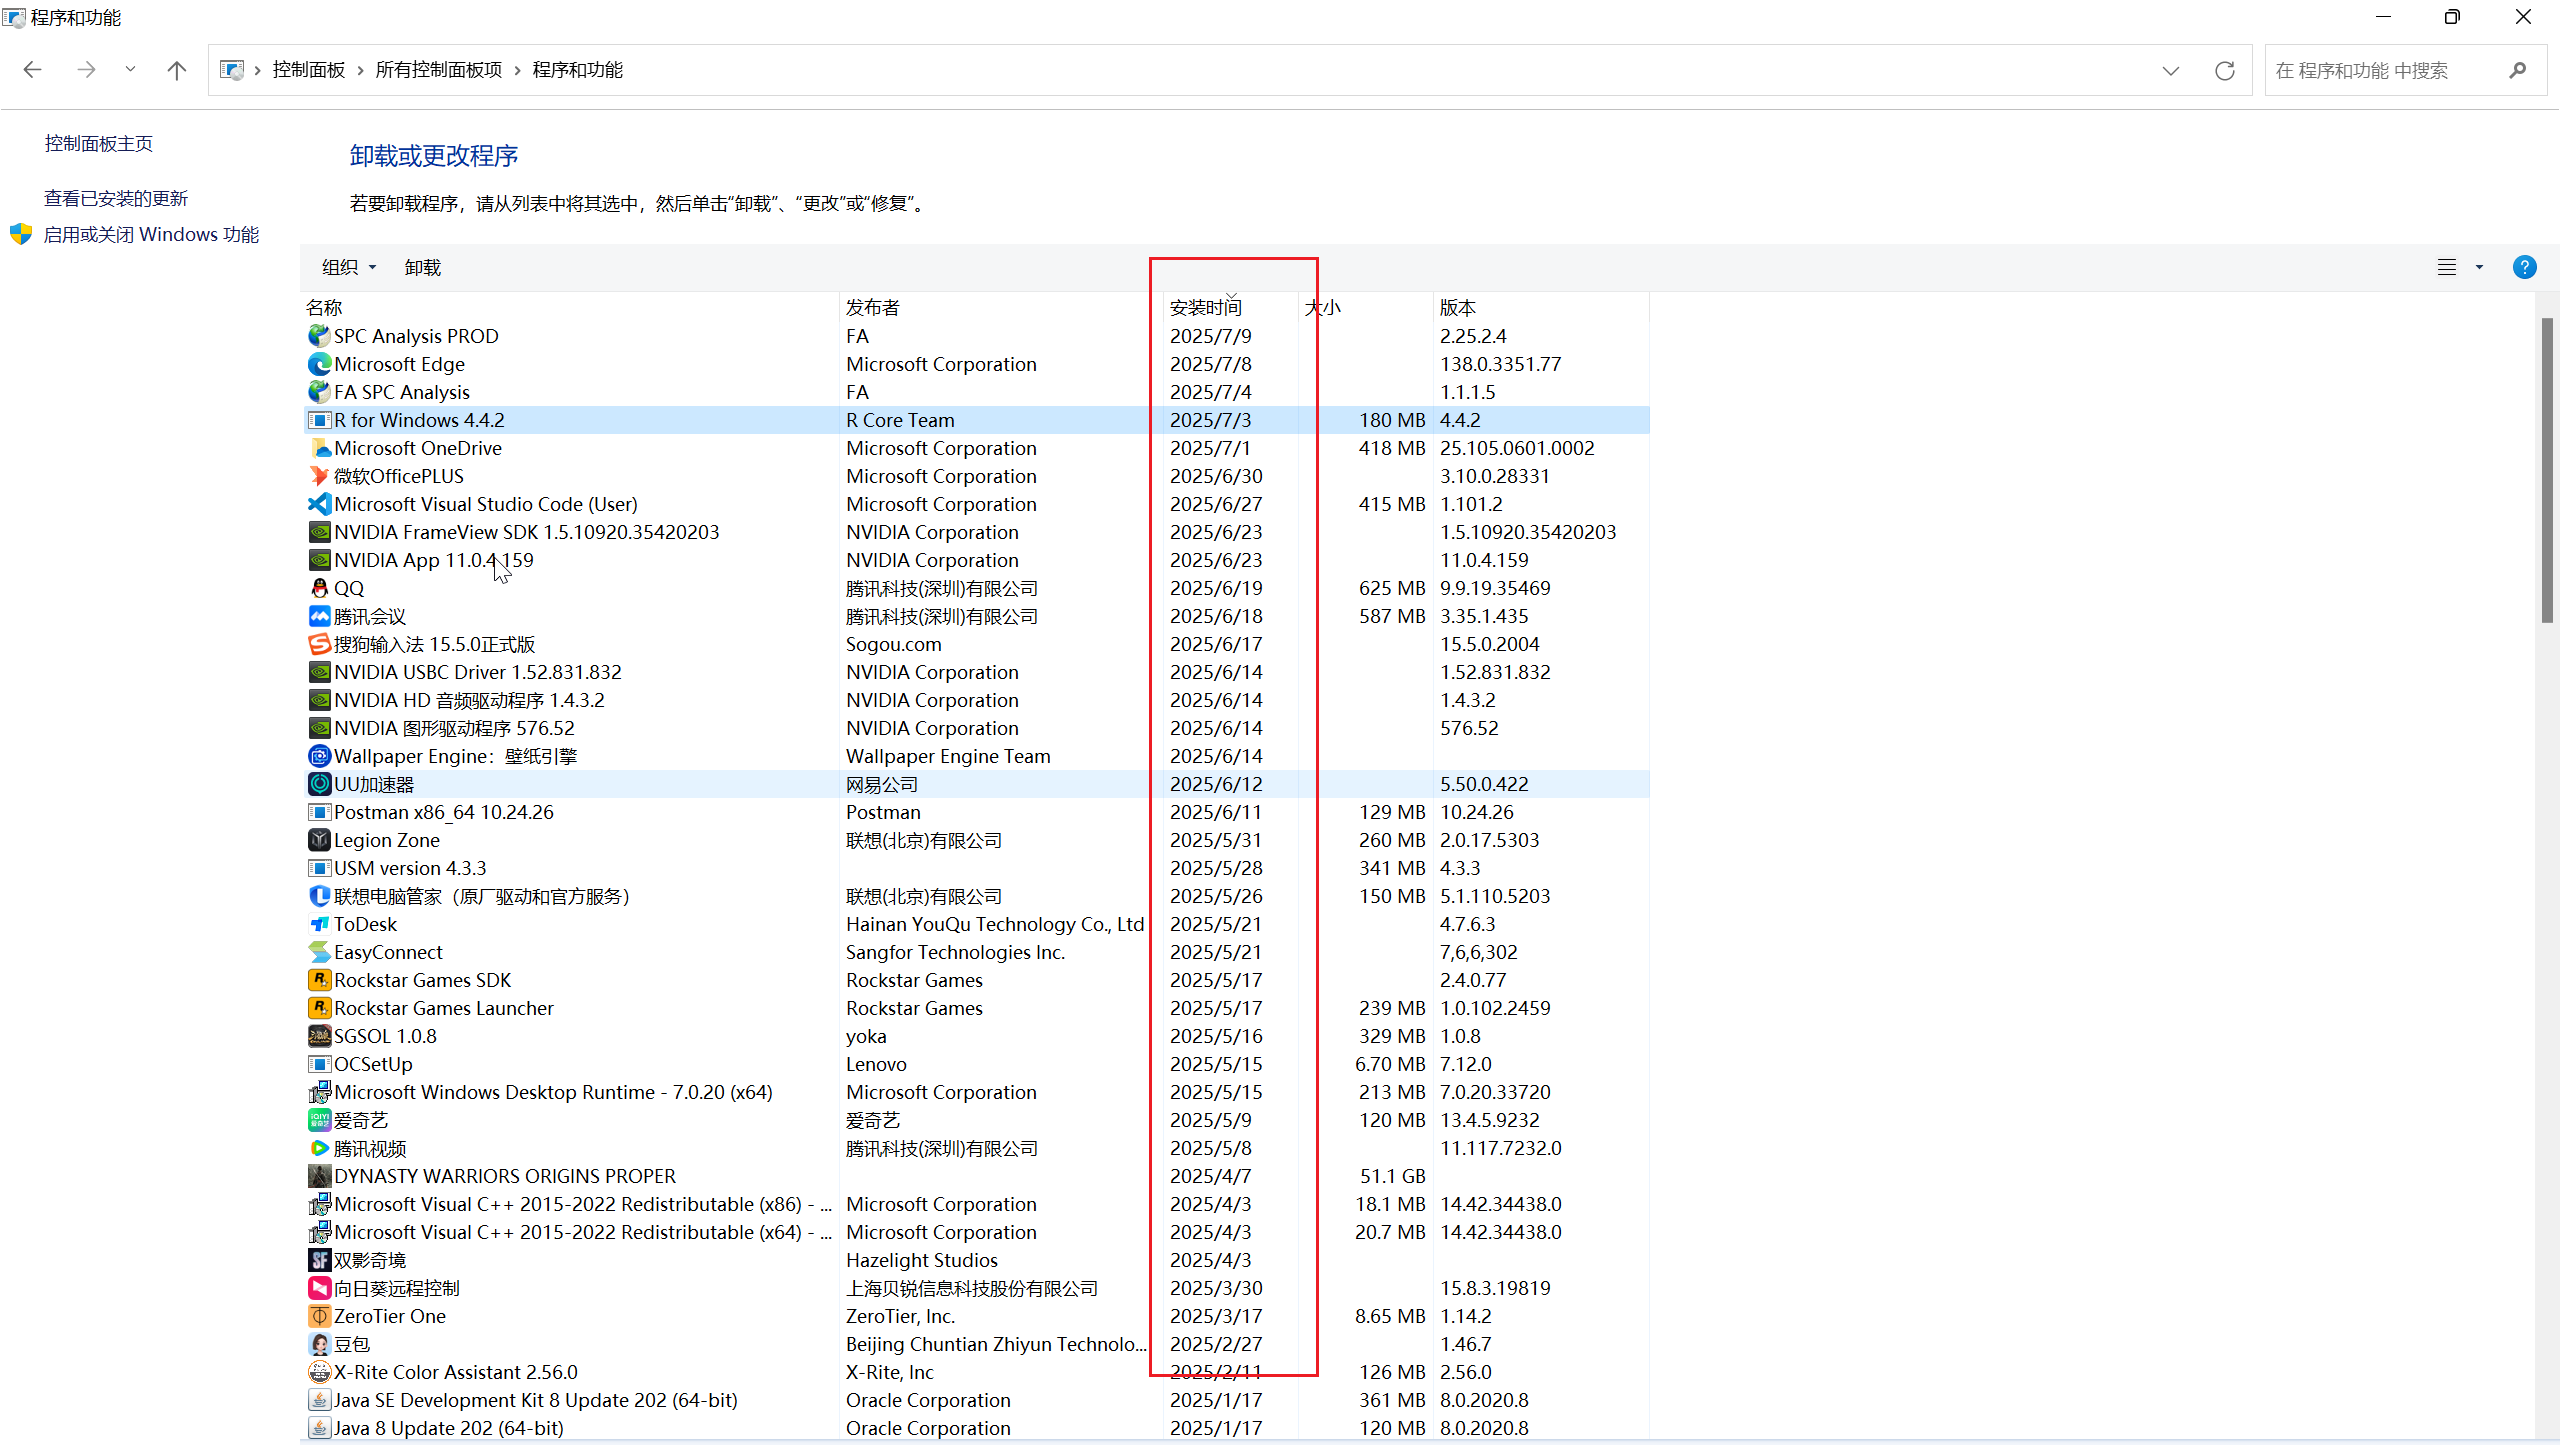The height and width of the screenshot is (1445, 2560).
Task: Change view with the view layout button
Action: 2447,267
